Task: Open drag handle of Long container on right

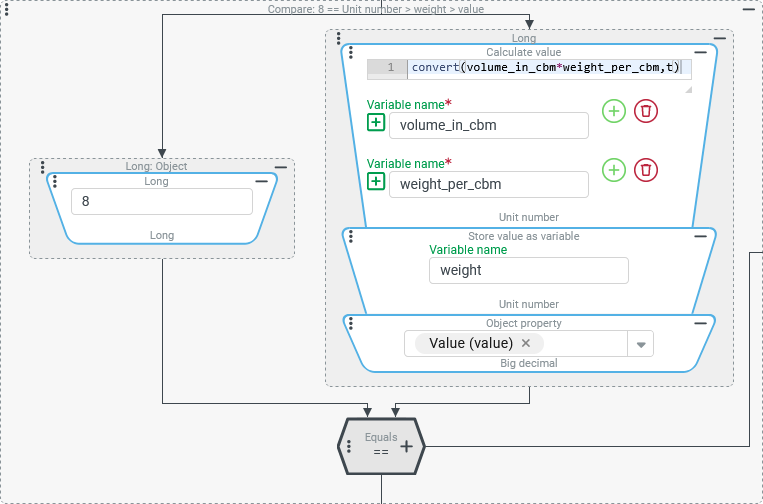Action: (339, 38)
